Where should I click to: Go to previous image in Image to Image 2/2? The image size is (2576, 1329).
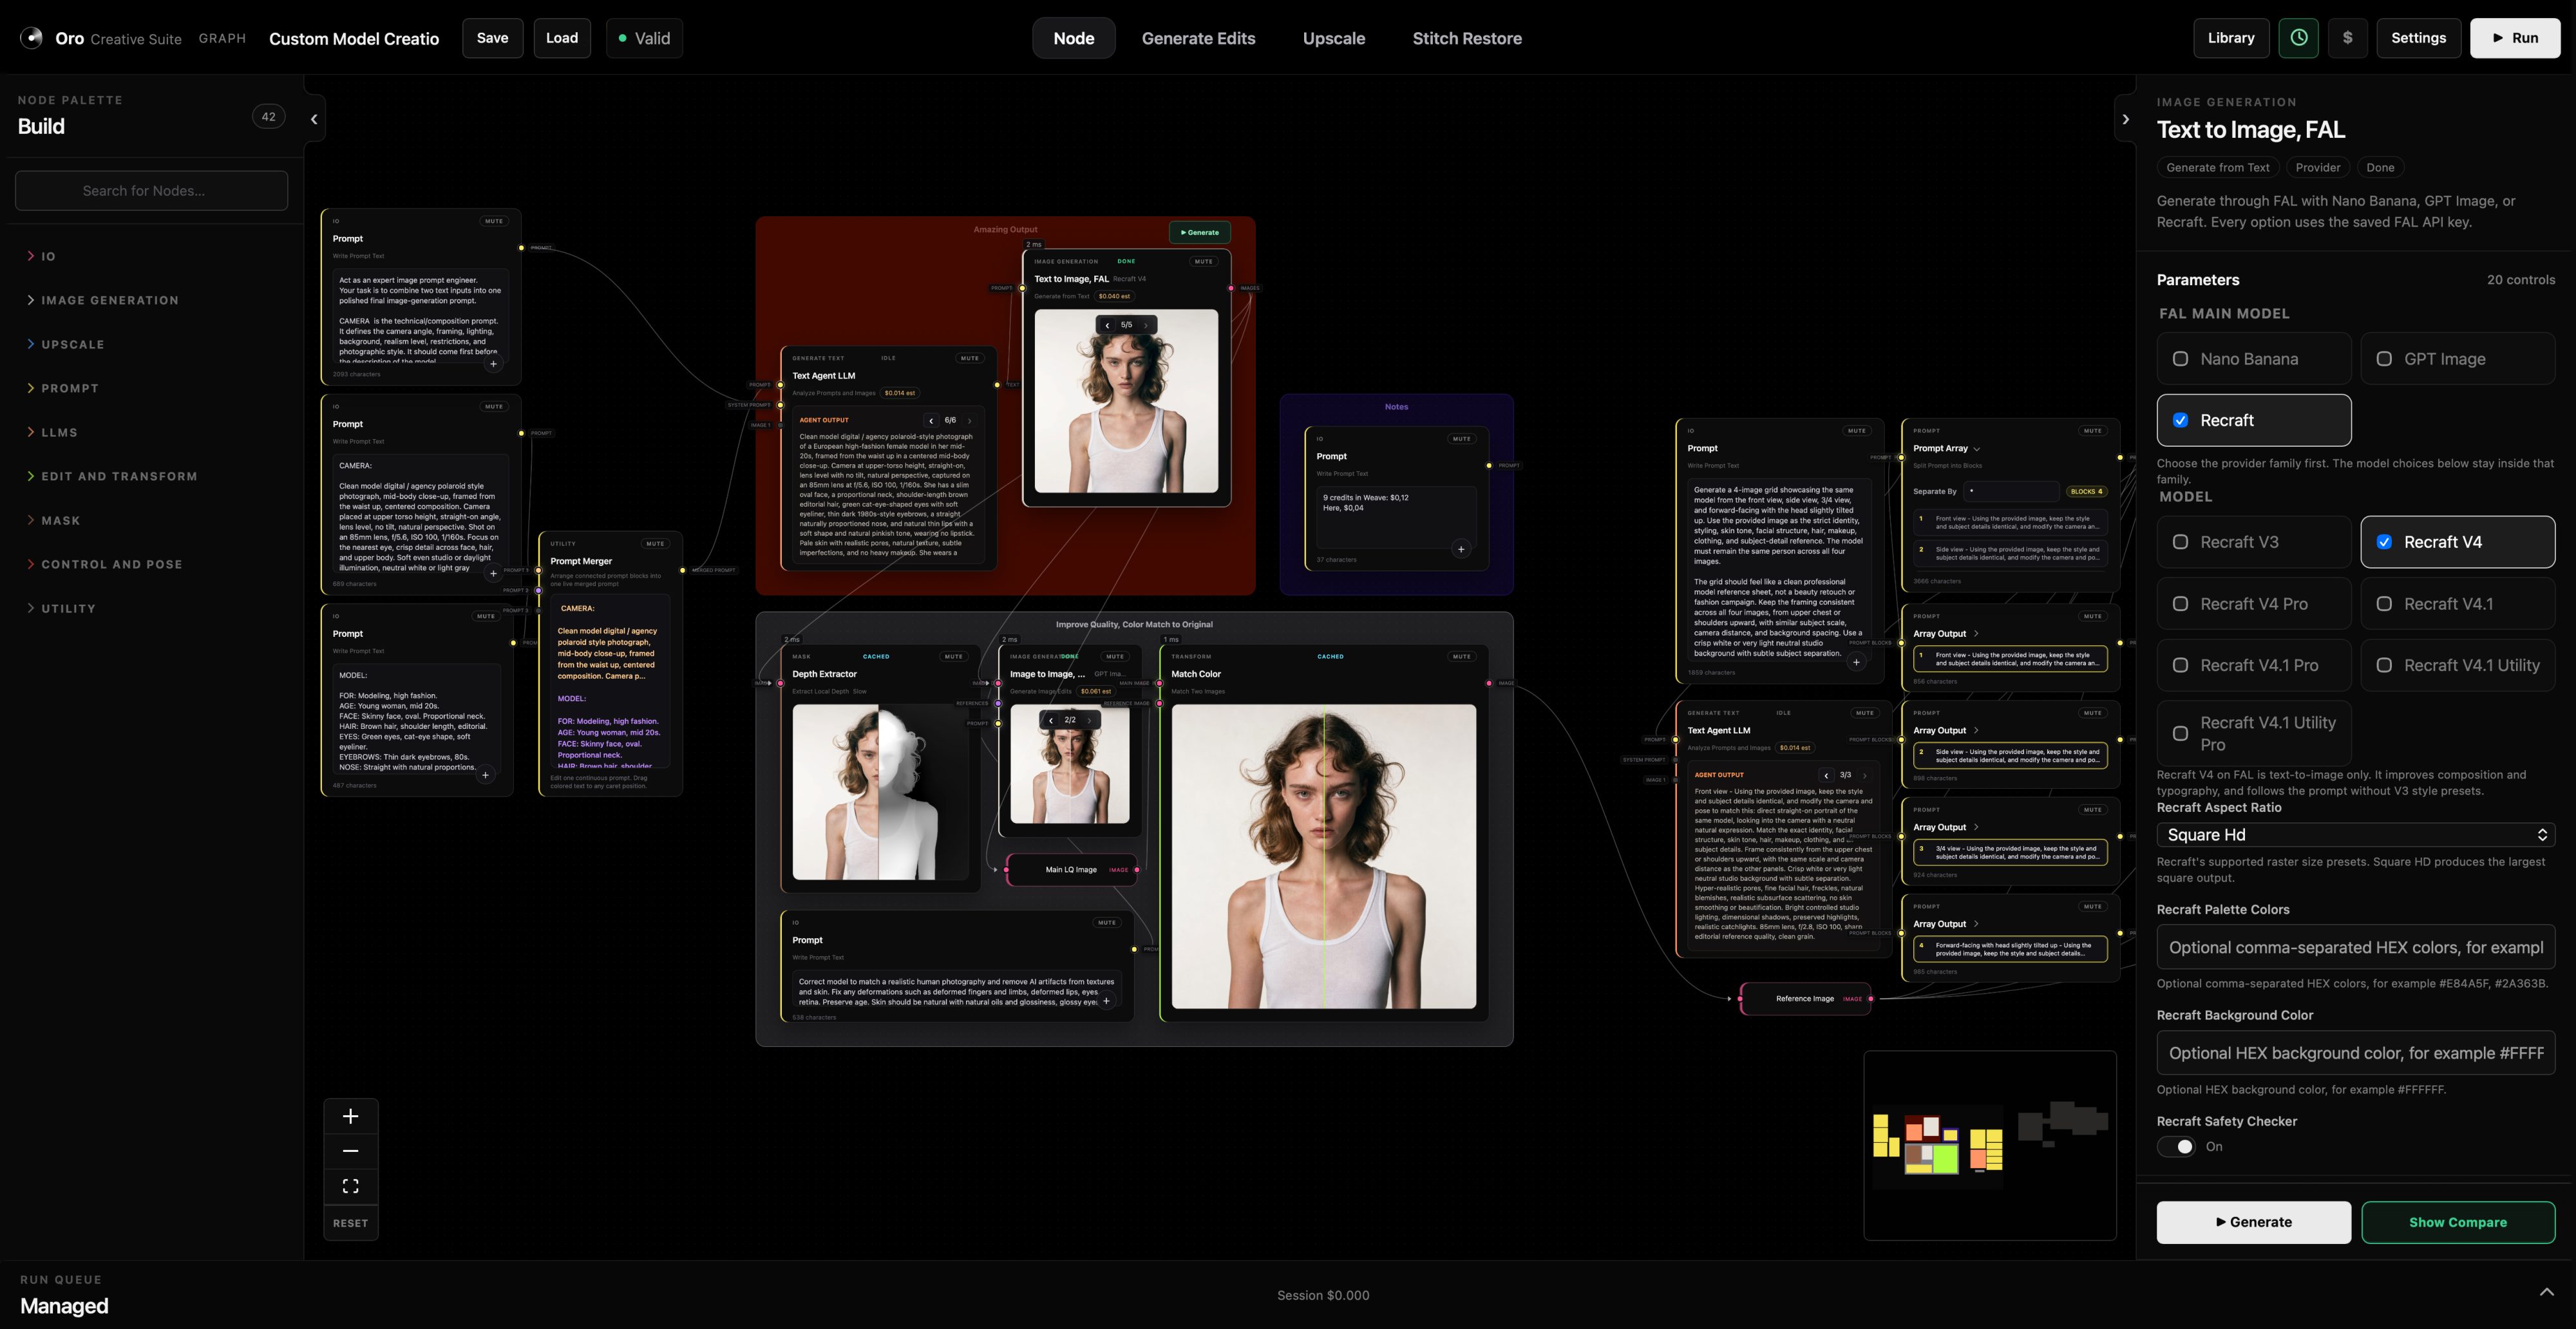1051,720
